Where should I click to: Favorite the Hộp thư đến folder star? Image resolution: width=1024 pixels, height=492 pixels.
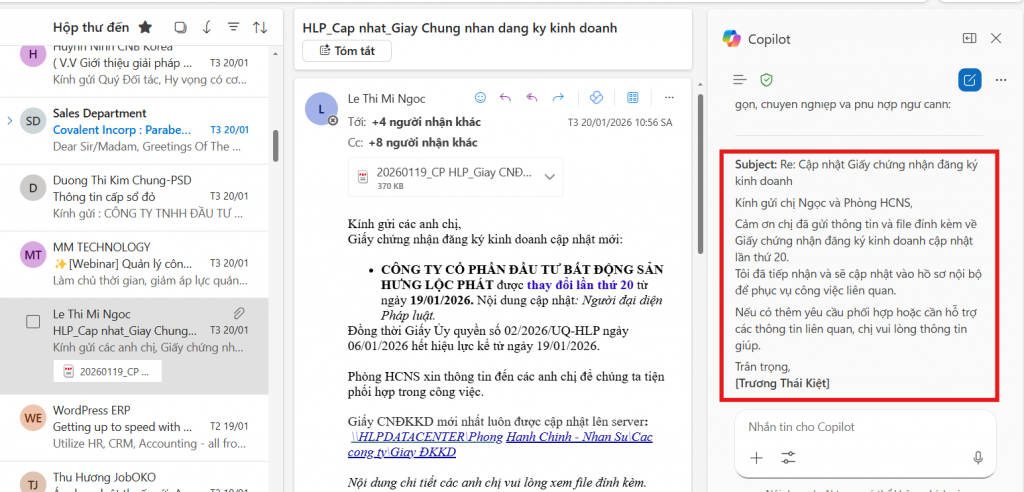145,27
